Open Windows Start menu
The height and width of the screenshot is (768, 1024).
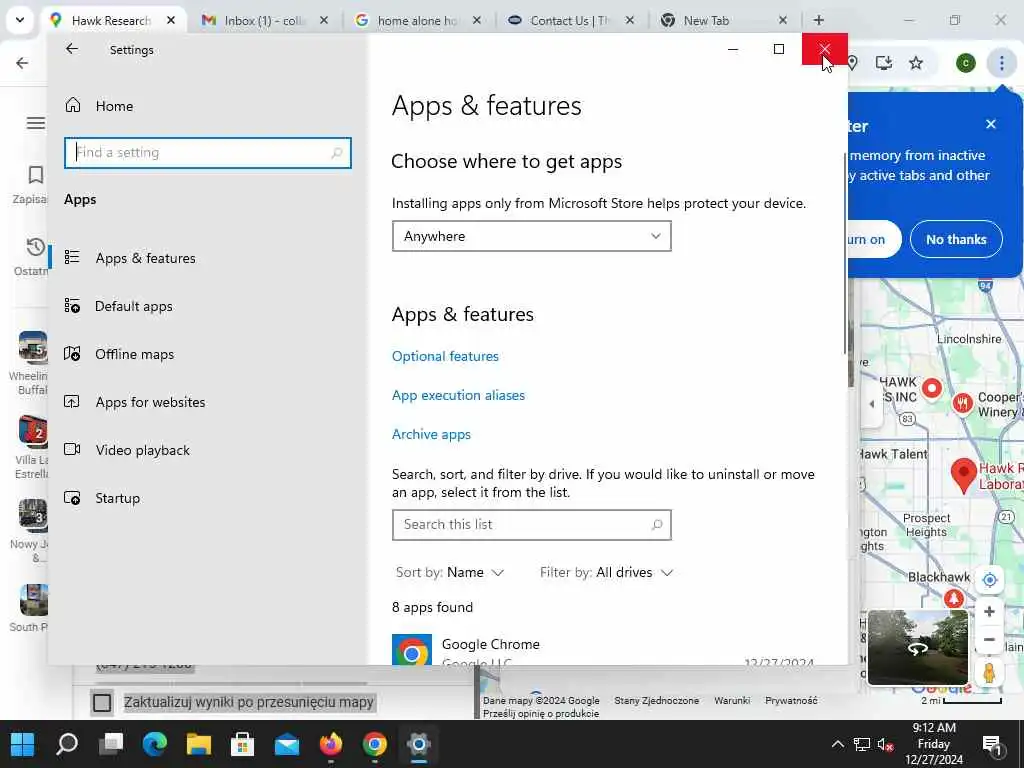pos(23,744)
